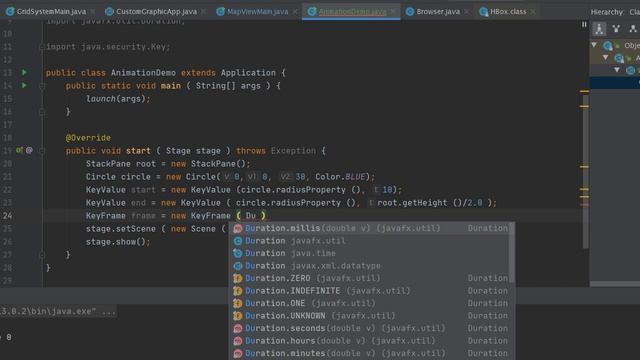640x360 pixels.
Task: Select the class hierarchy view button
Action: tap(599, 29)
